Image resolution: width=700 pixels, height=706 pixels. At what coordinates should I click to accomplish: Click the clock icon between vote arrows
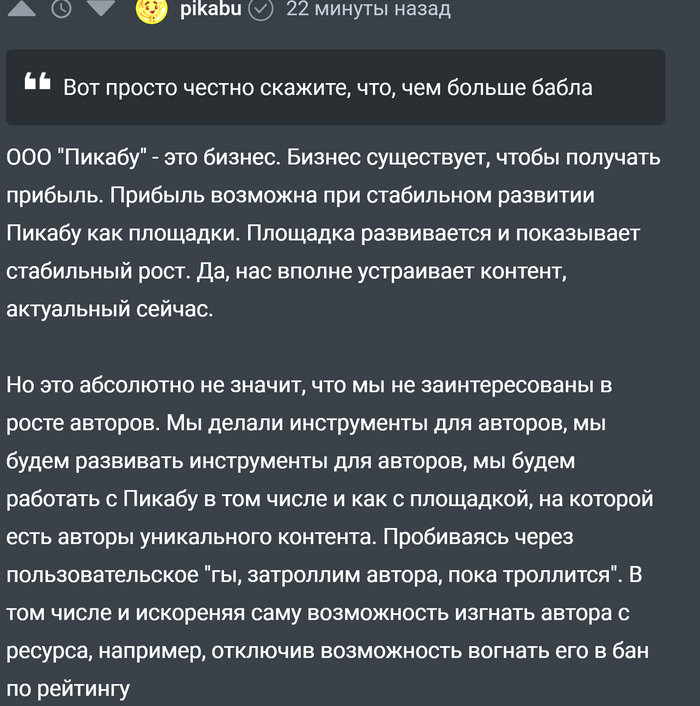pyautogui.click(x=62, y=9)
